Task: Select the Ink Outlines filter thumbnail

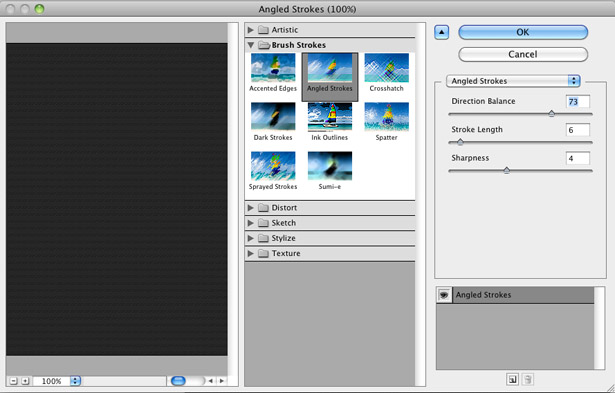Action: [x=329, y=116]
